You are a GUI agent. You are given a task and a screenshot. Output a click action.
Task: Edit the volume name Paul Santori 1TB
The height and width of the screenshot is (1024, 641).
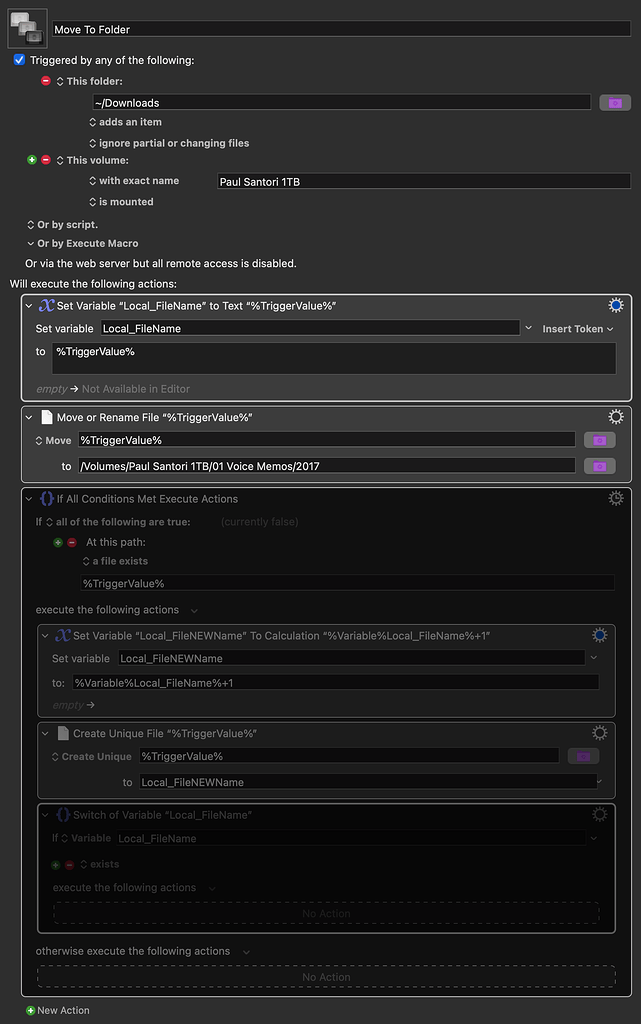coord(424,182)
